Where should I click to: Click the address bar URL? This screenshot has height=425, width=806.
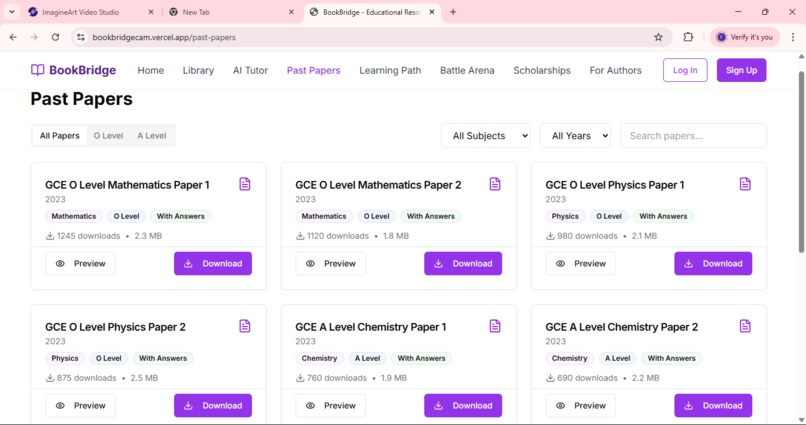click(x=164, y=37)
